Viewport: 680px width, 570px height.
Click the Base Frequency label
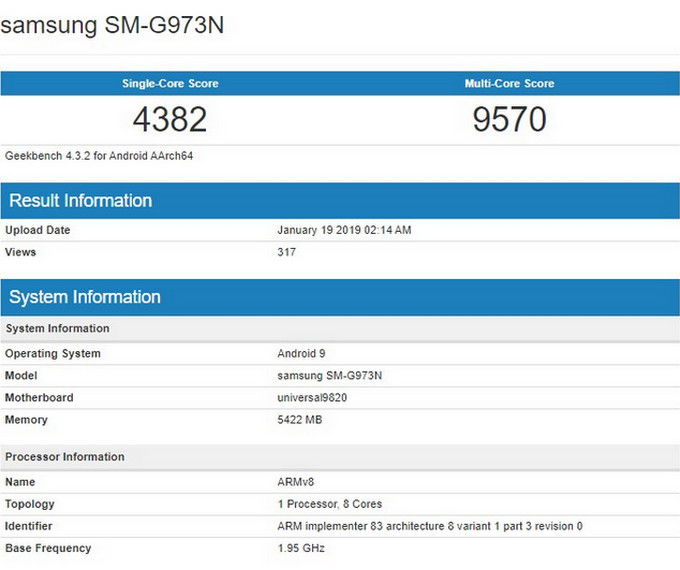pos(48,548)
